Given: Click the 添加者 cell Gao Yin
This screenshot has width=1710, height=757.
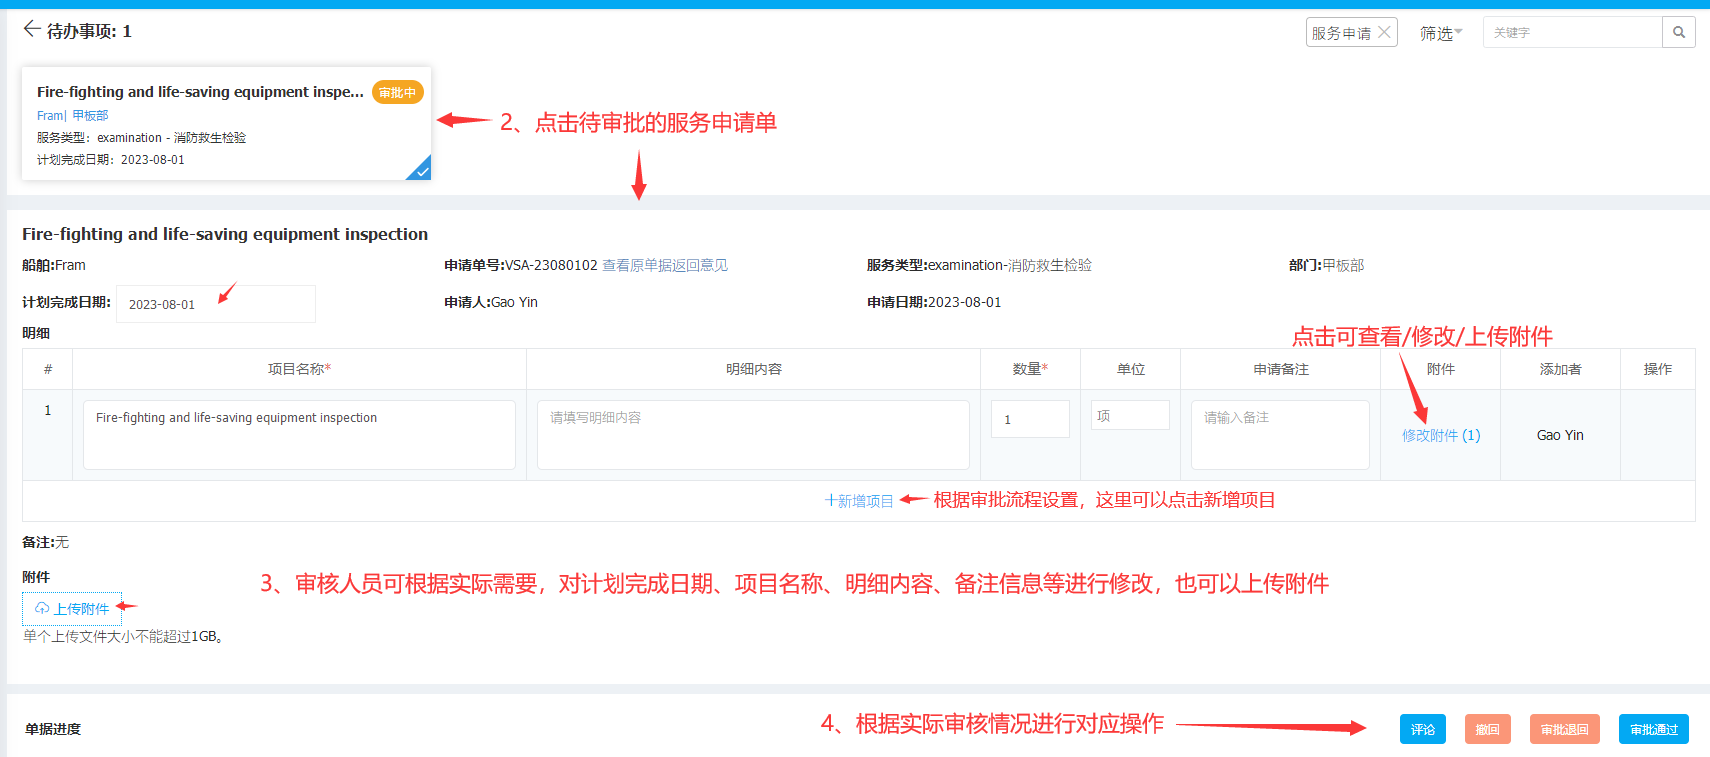Looking at the screenshot, I should coord(1560,435).
